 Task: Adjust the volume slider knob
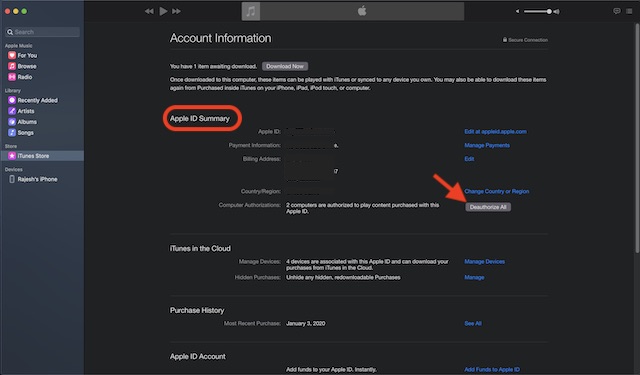[x=549, y=11]
